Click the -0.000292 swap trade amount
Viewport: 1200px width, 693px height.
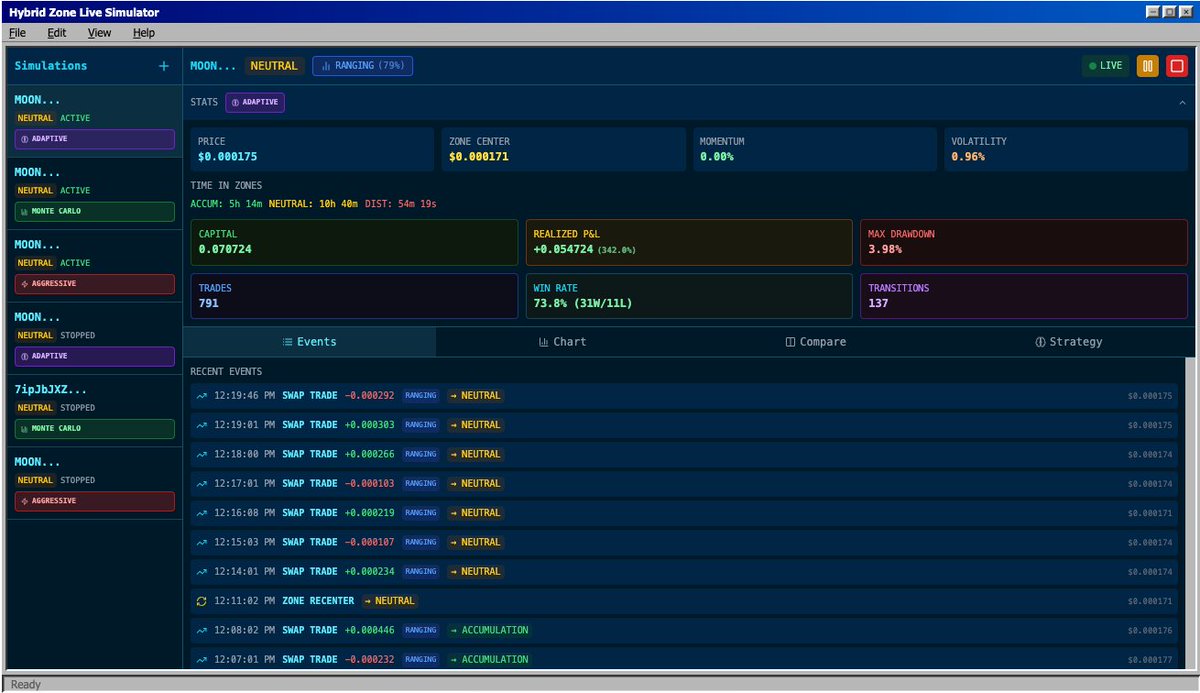click(370, 396)
